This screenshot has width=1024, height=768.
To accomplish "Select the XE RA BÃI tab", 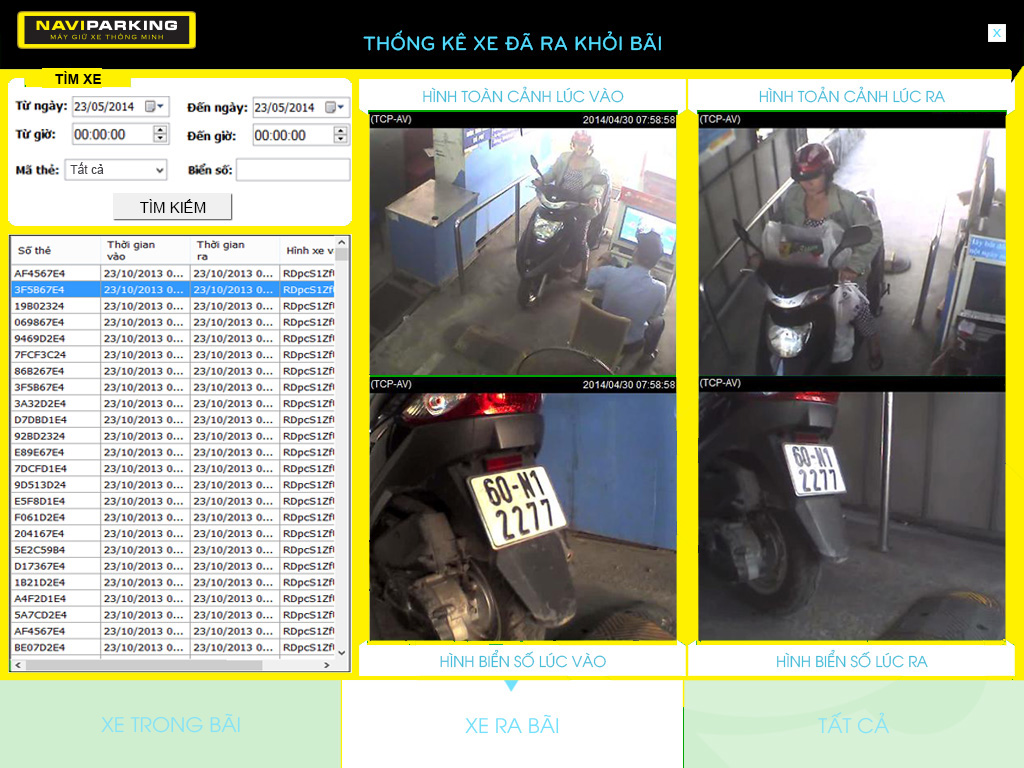I will [x=512, y=725].
